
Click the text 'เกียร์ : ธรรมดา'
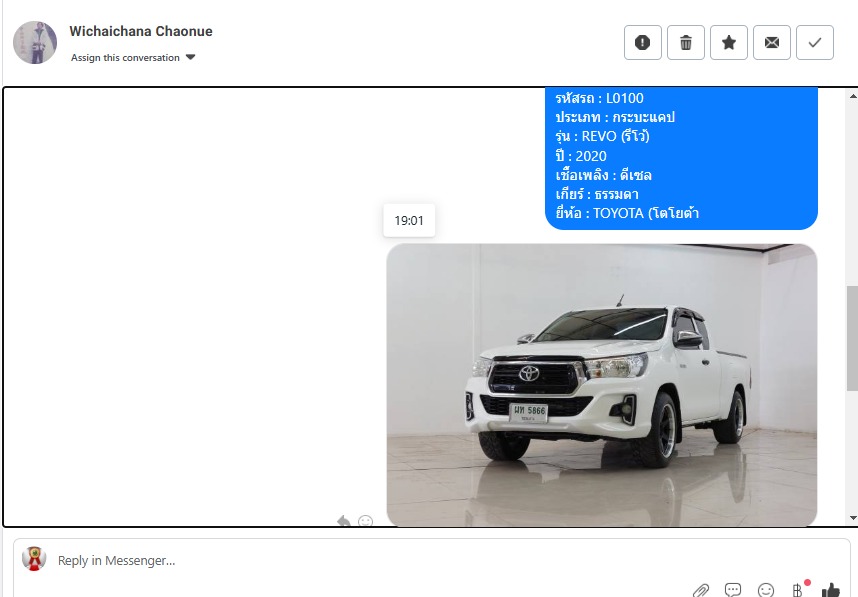pos(596,194)
